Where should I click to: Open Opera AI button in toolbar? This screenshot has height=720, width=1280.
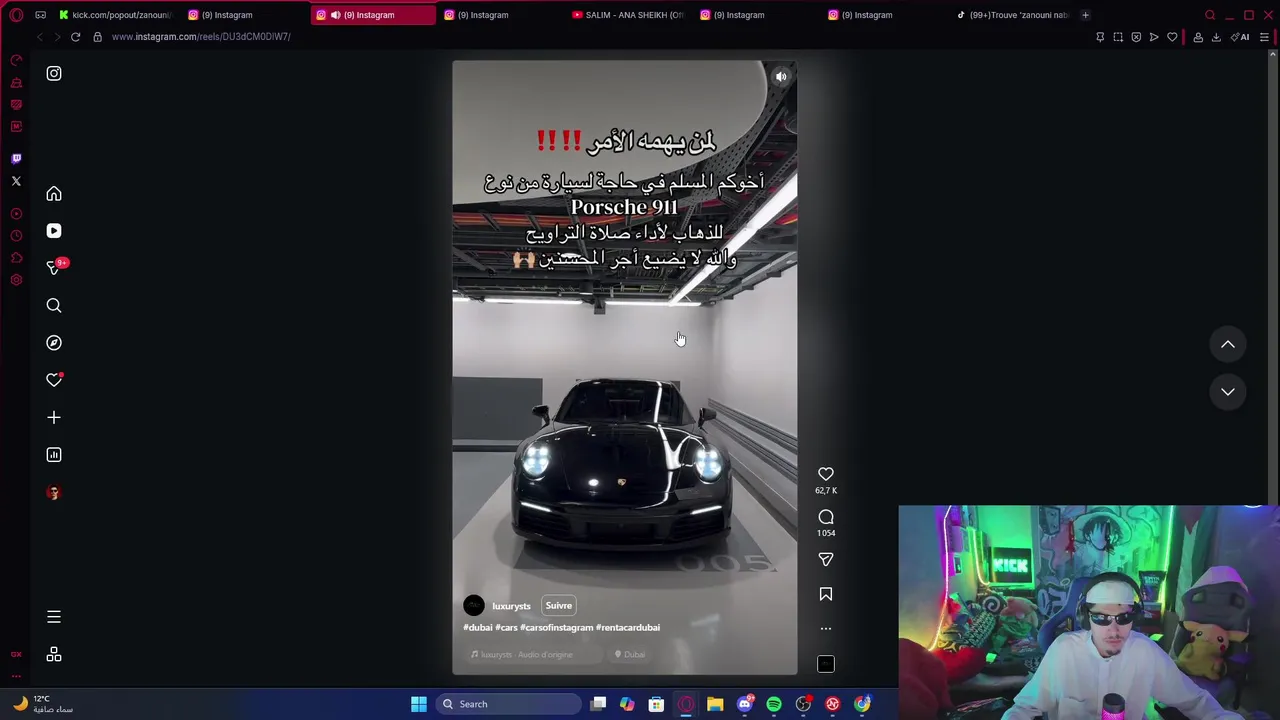[1241, 37]
